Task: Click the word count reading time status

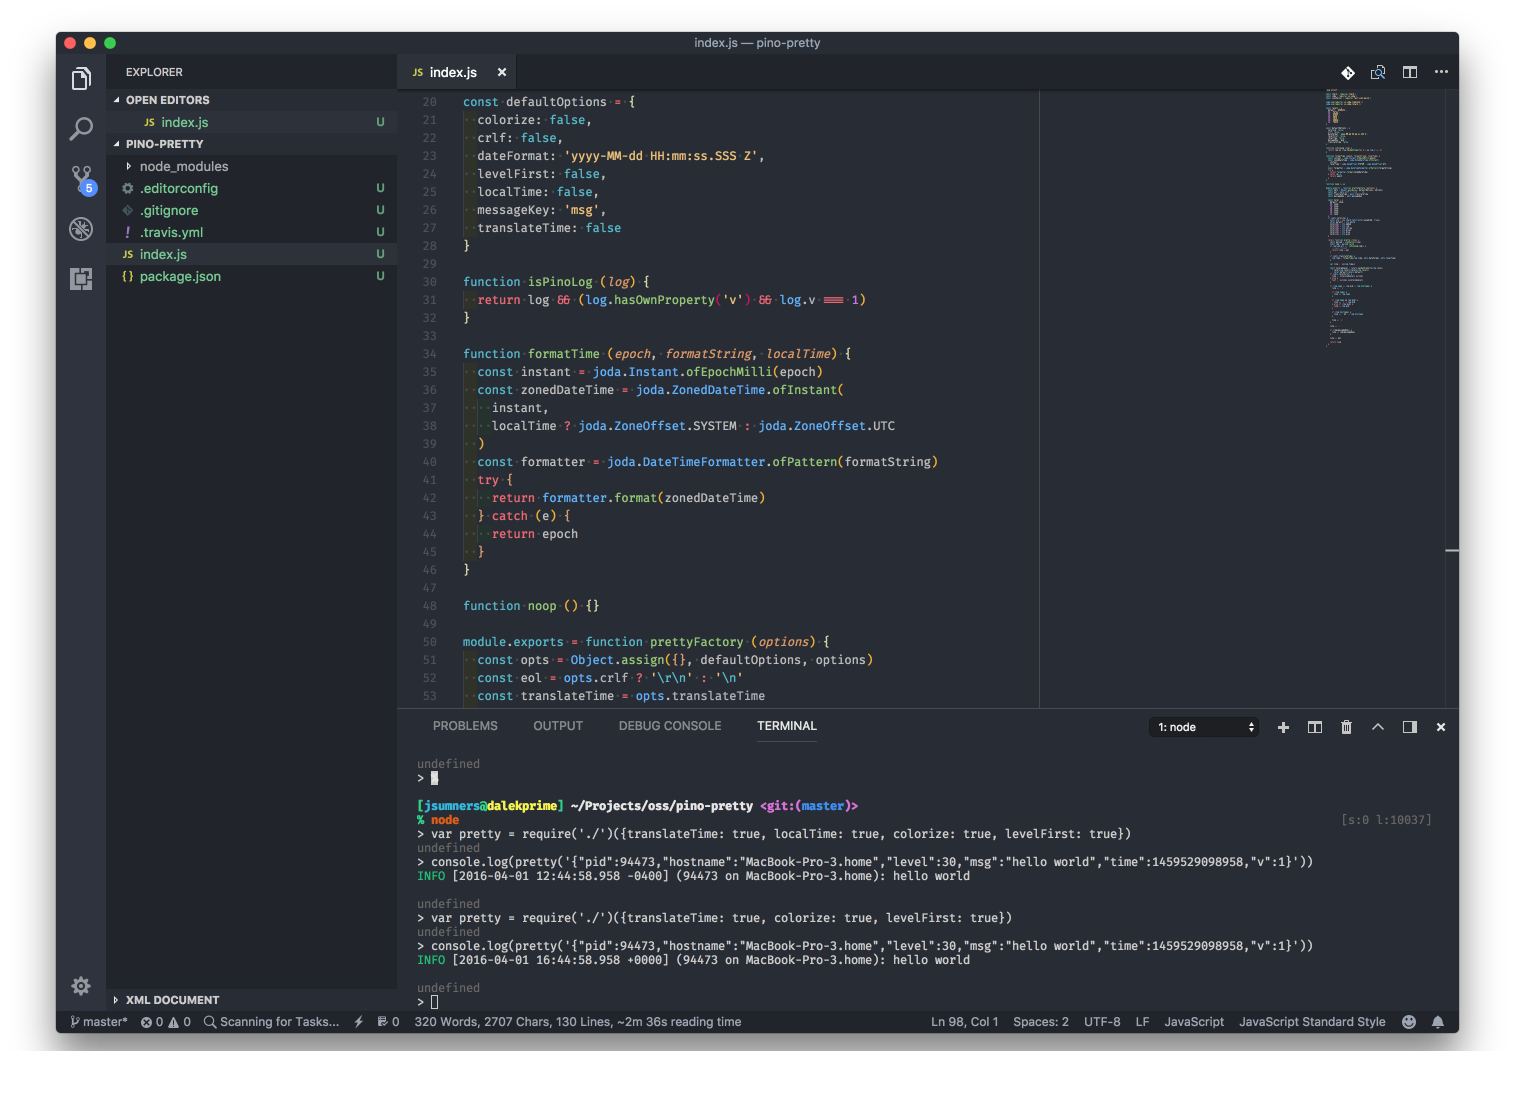Action: point(578,1022)
